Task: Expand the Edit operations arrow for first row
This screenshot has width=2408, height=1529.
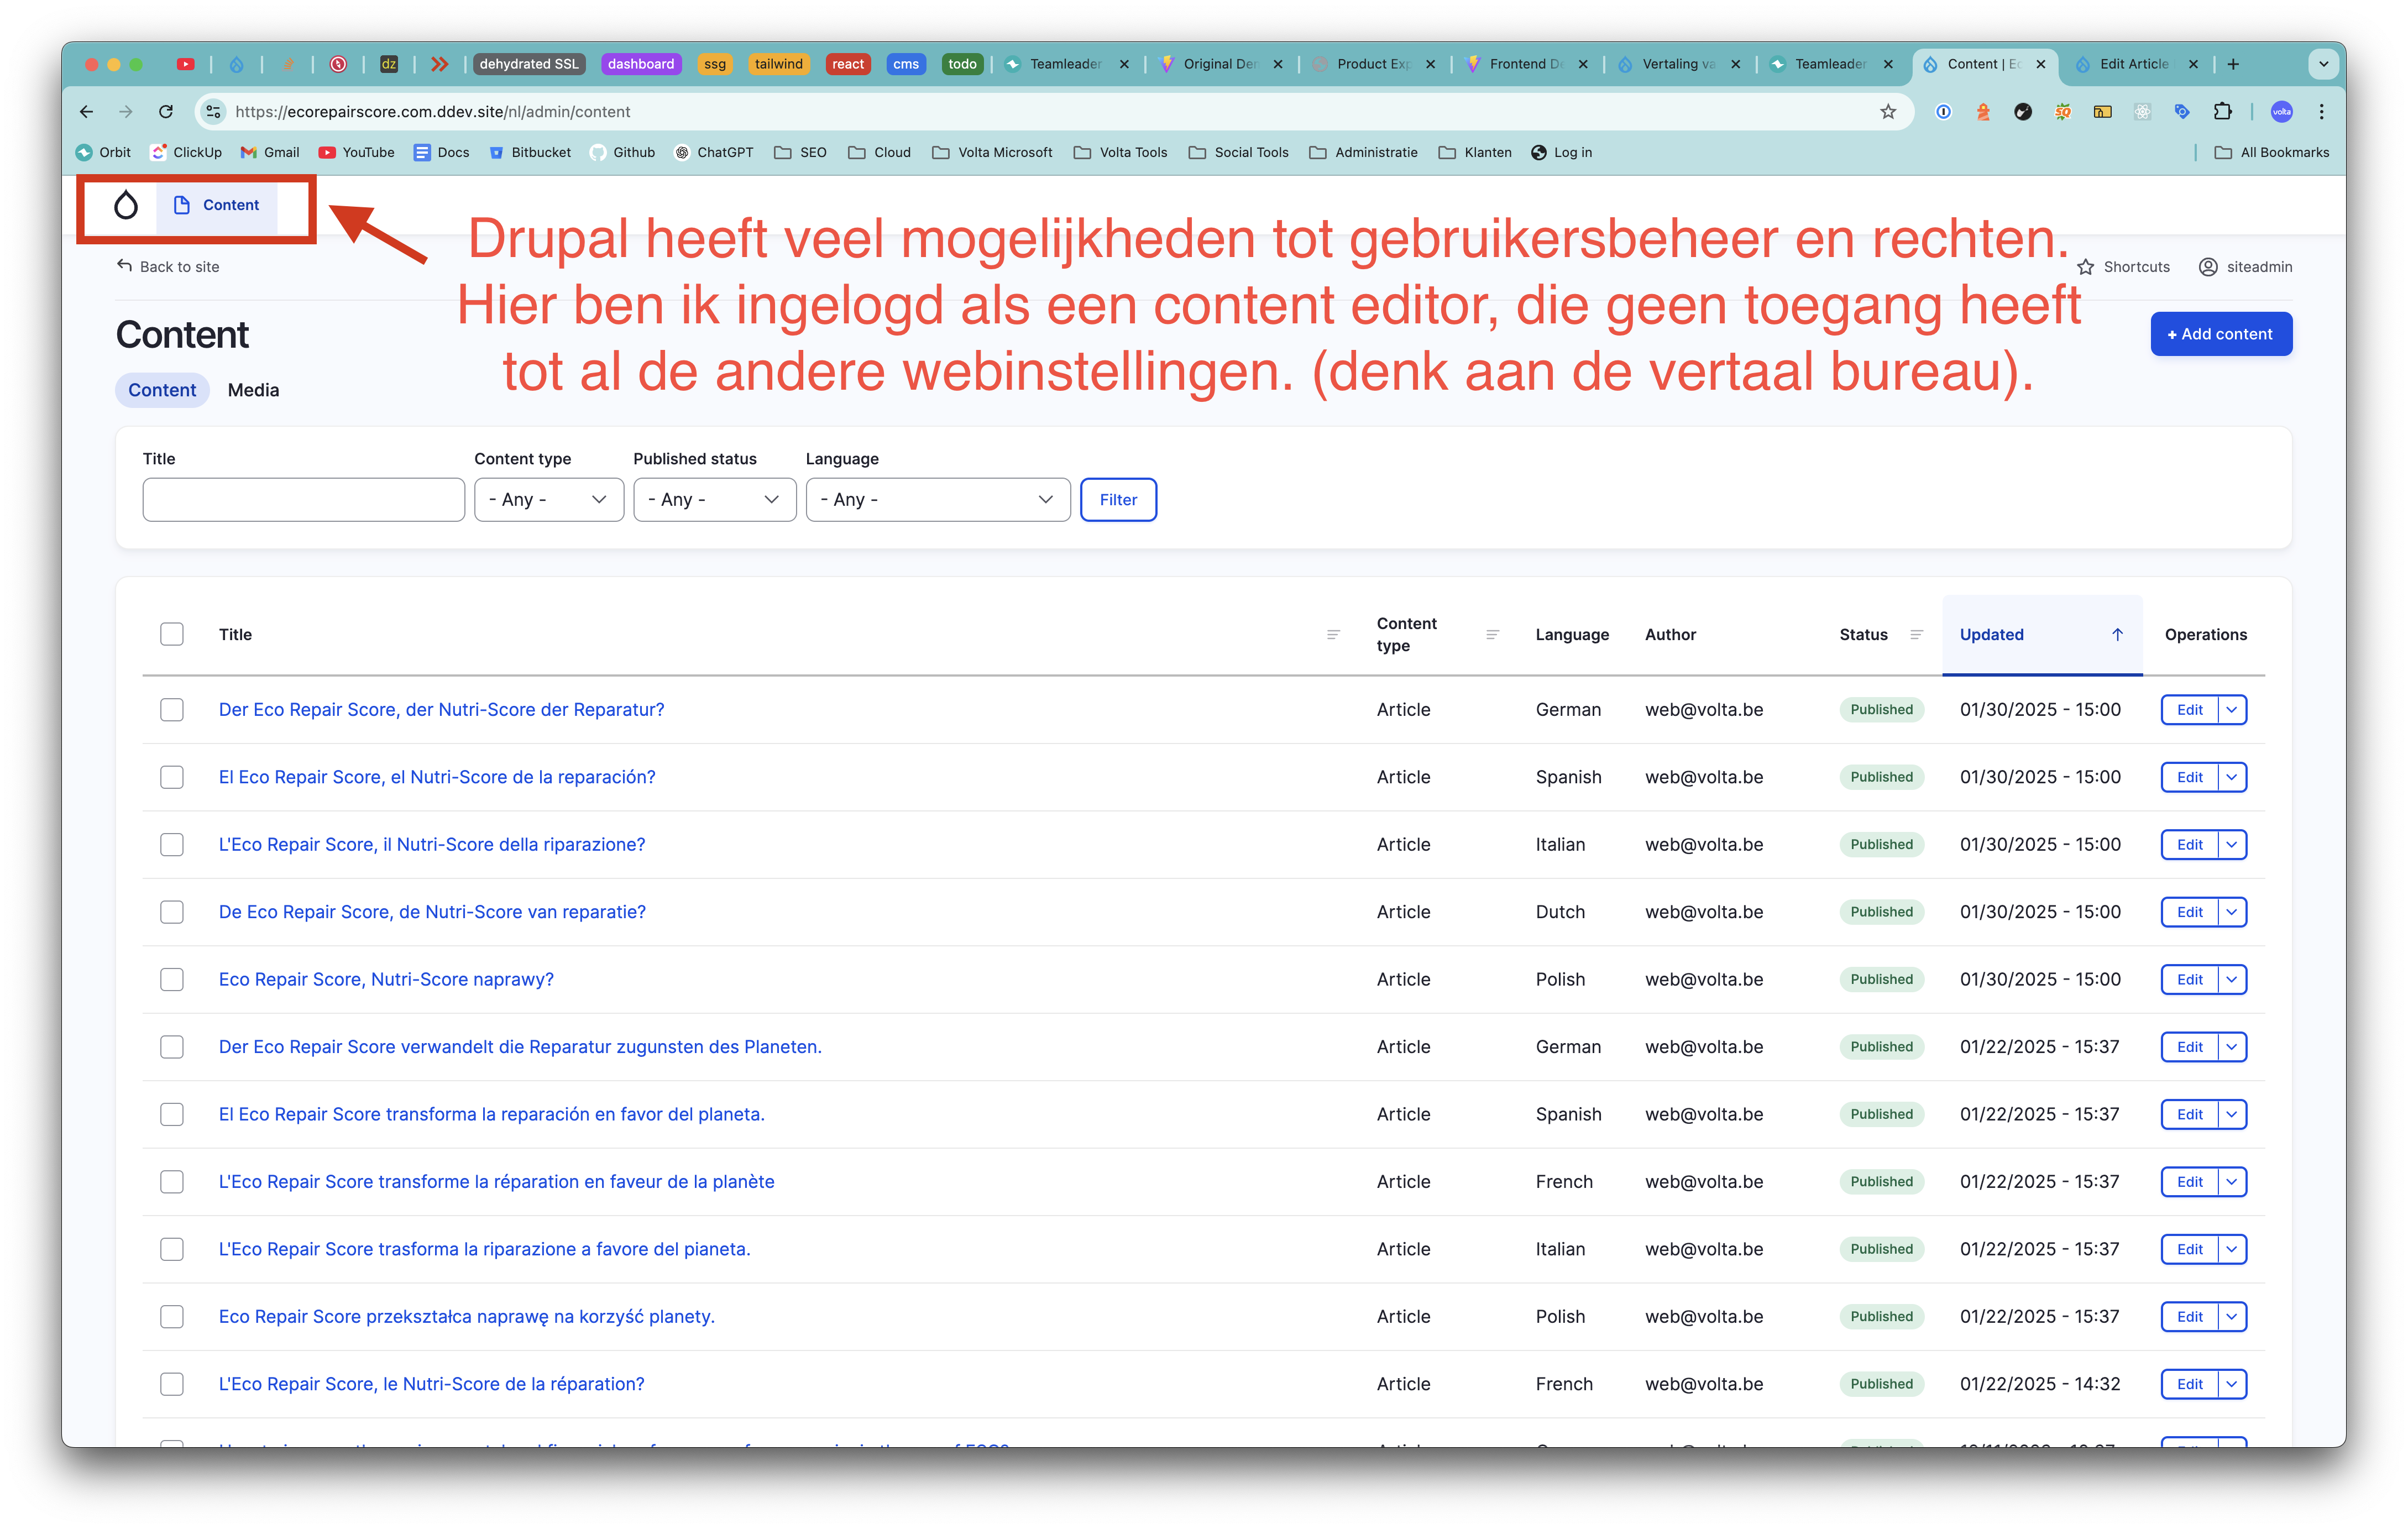Action: pos(2232,710)
